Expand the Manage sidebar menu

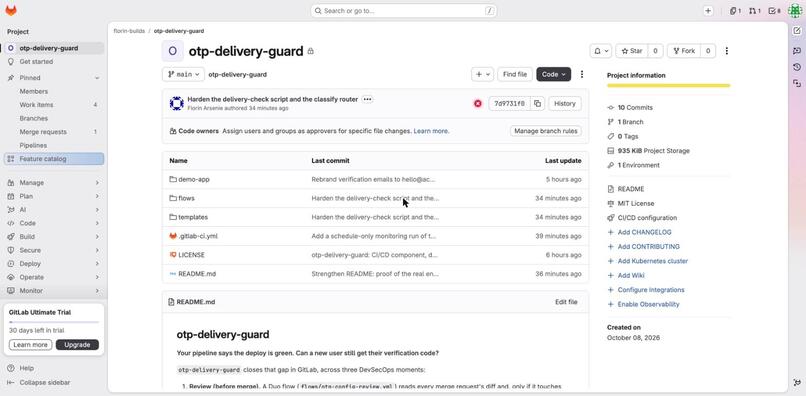pyautogui.click(x=53, y=183)
